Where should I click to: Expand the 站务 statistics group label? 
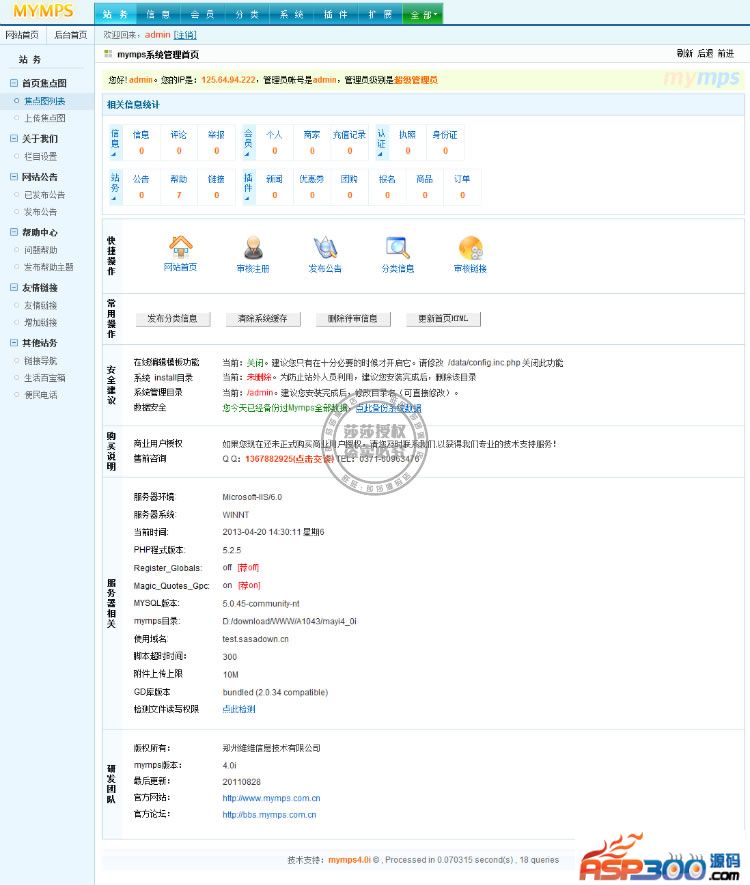pos(115,186)
